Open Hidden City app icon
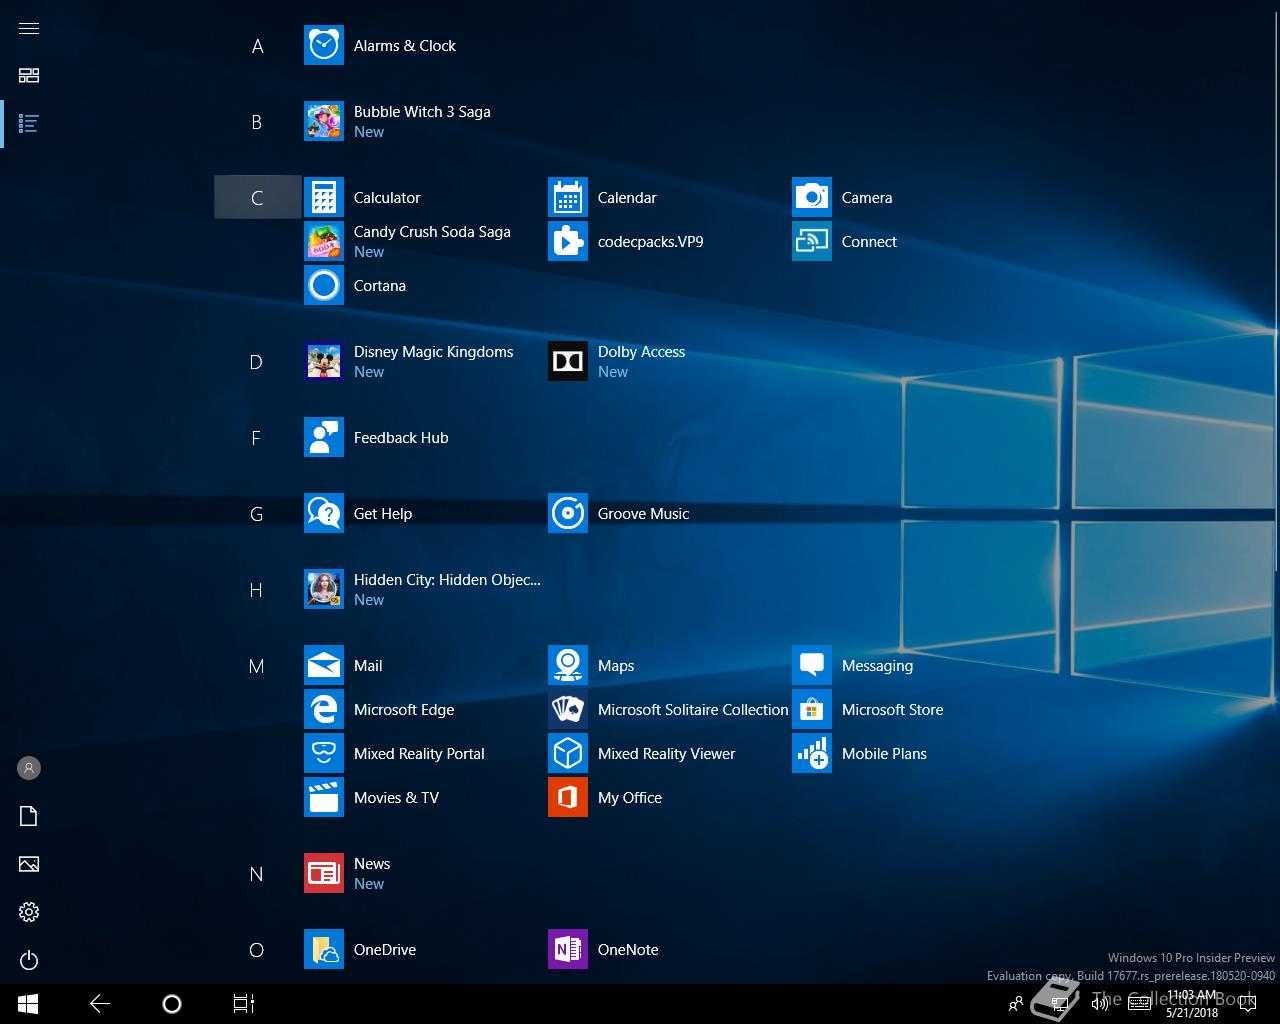The image size is (1280, 1024). [x=324, y=590]
